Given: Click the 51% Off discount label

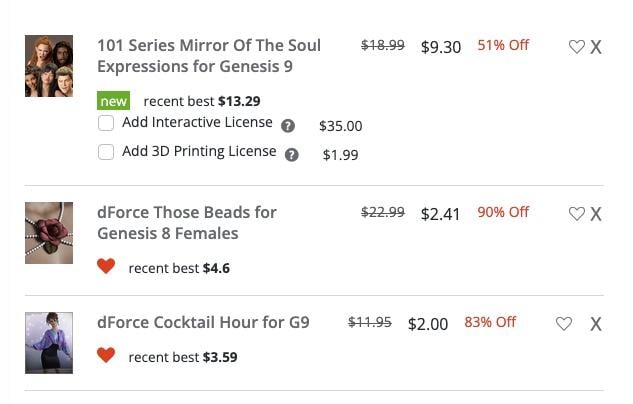Looking at the screenshot, I should (503, 45).
